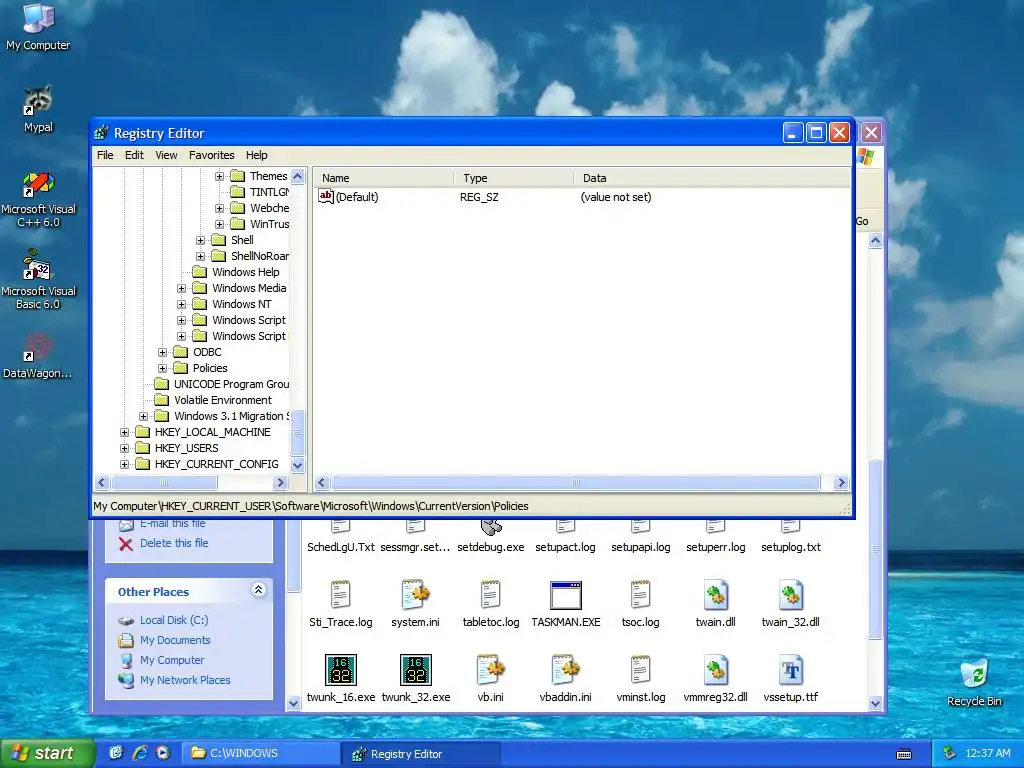
Task: Open the File menu in Registry Editor
Action: [x=104, y=155]
